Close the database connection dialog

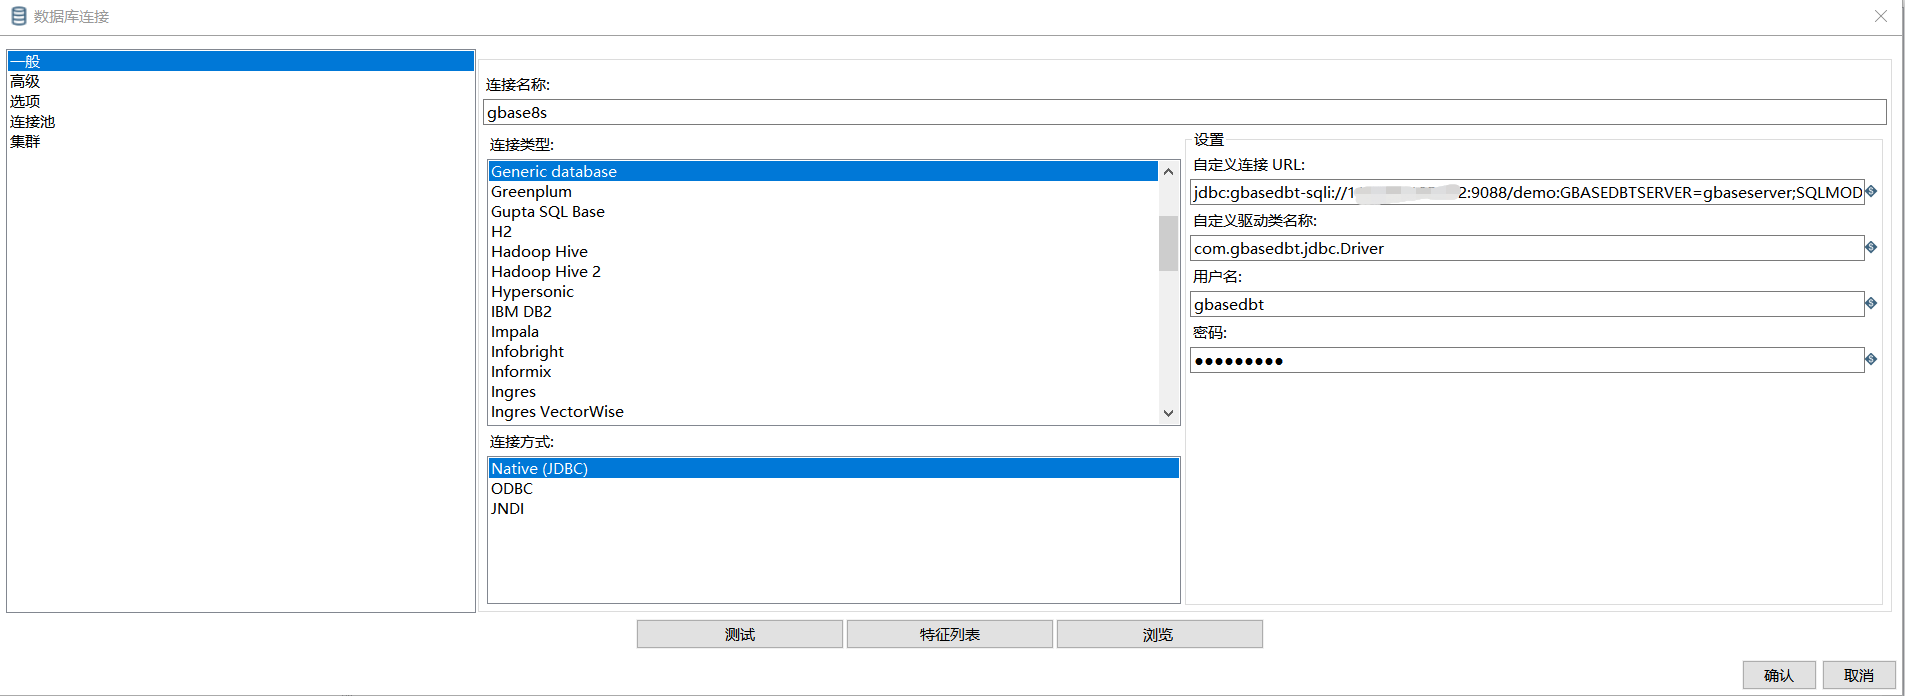click(1880, 16)
